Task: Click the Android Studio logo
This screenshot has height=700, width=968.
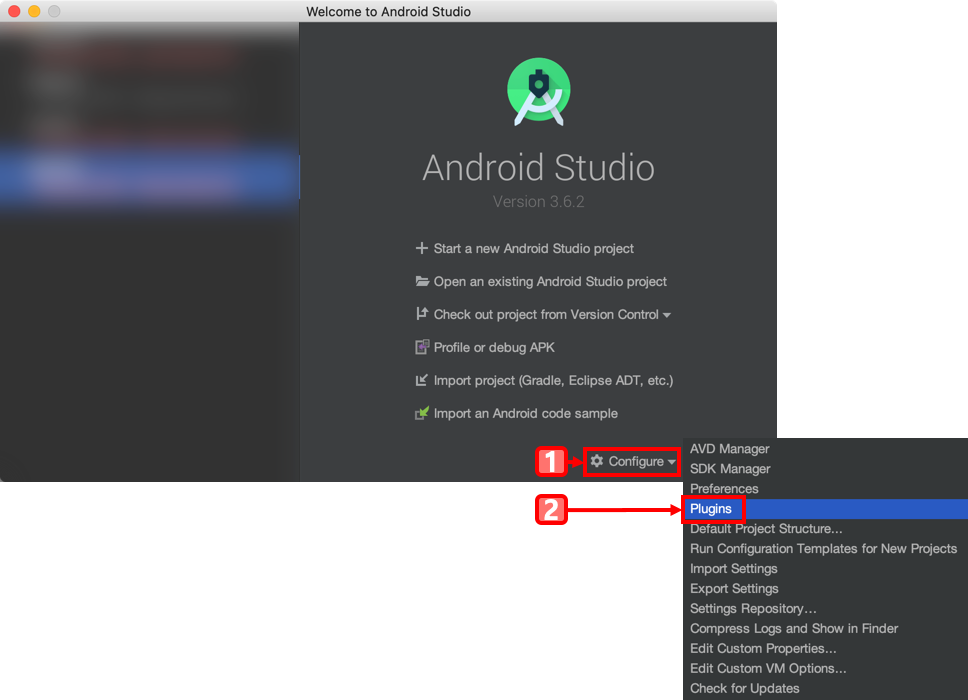Action: pos(539,92)
